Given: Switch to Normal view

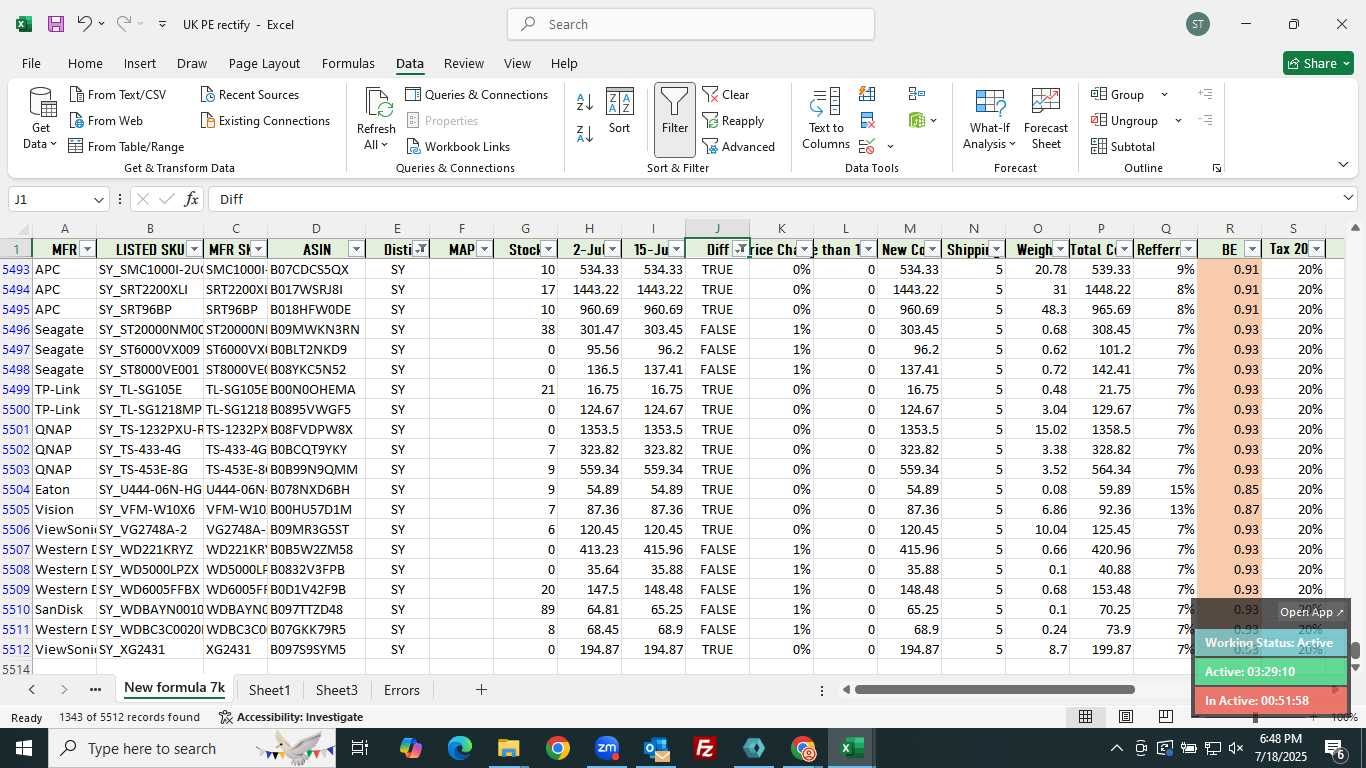Looking at the screenshot, I should click(1085, 716).
